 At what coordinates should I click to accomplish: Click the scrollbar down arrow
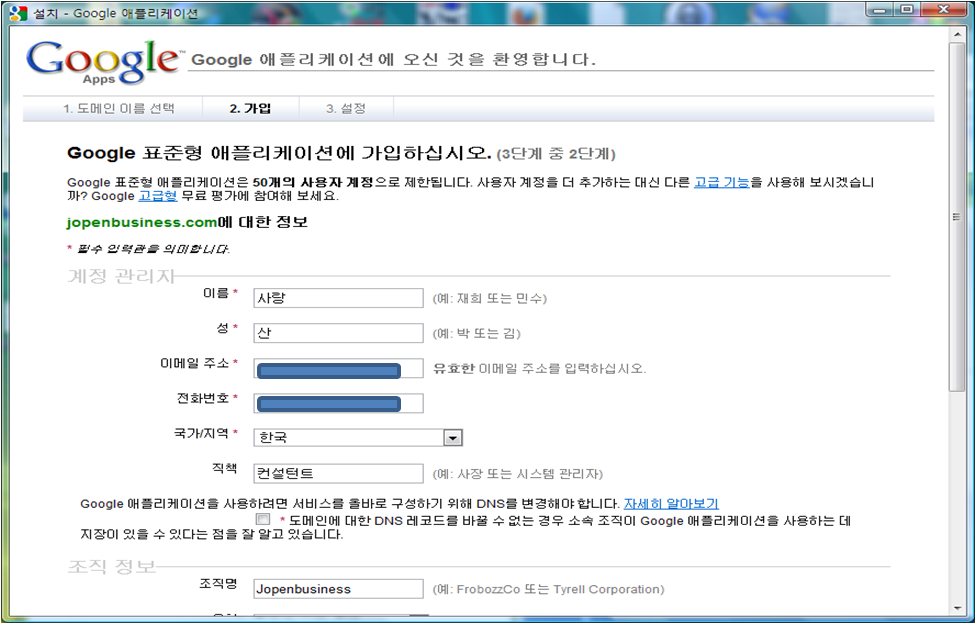point(957,608)
